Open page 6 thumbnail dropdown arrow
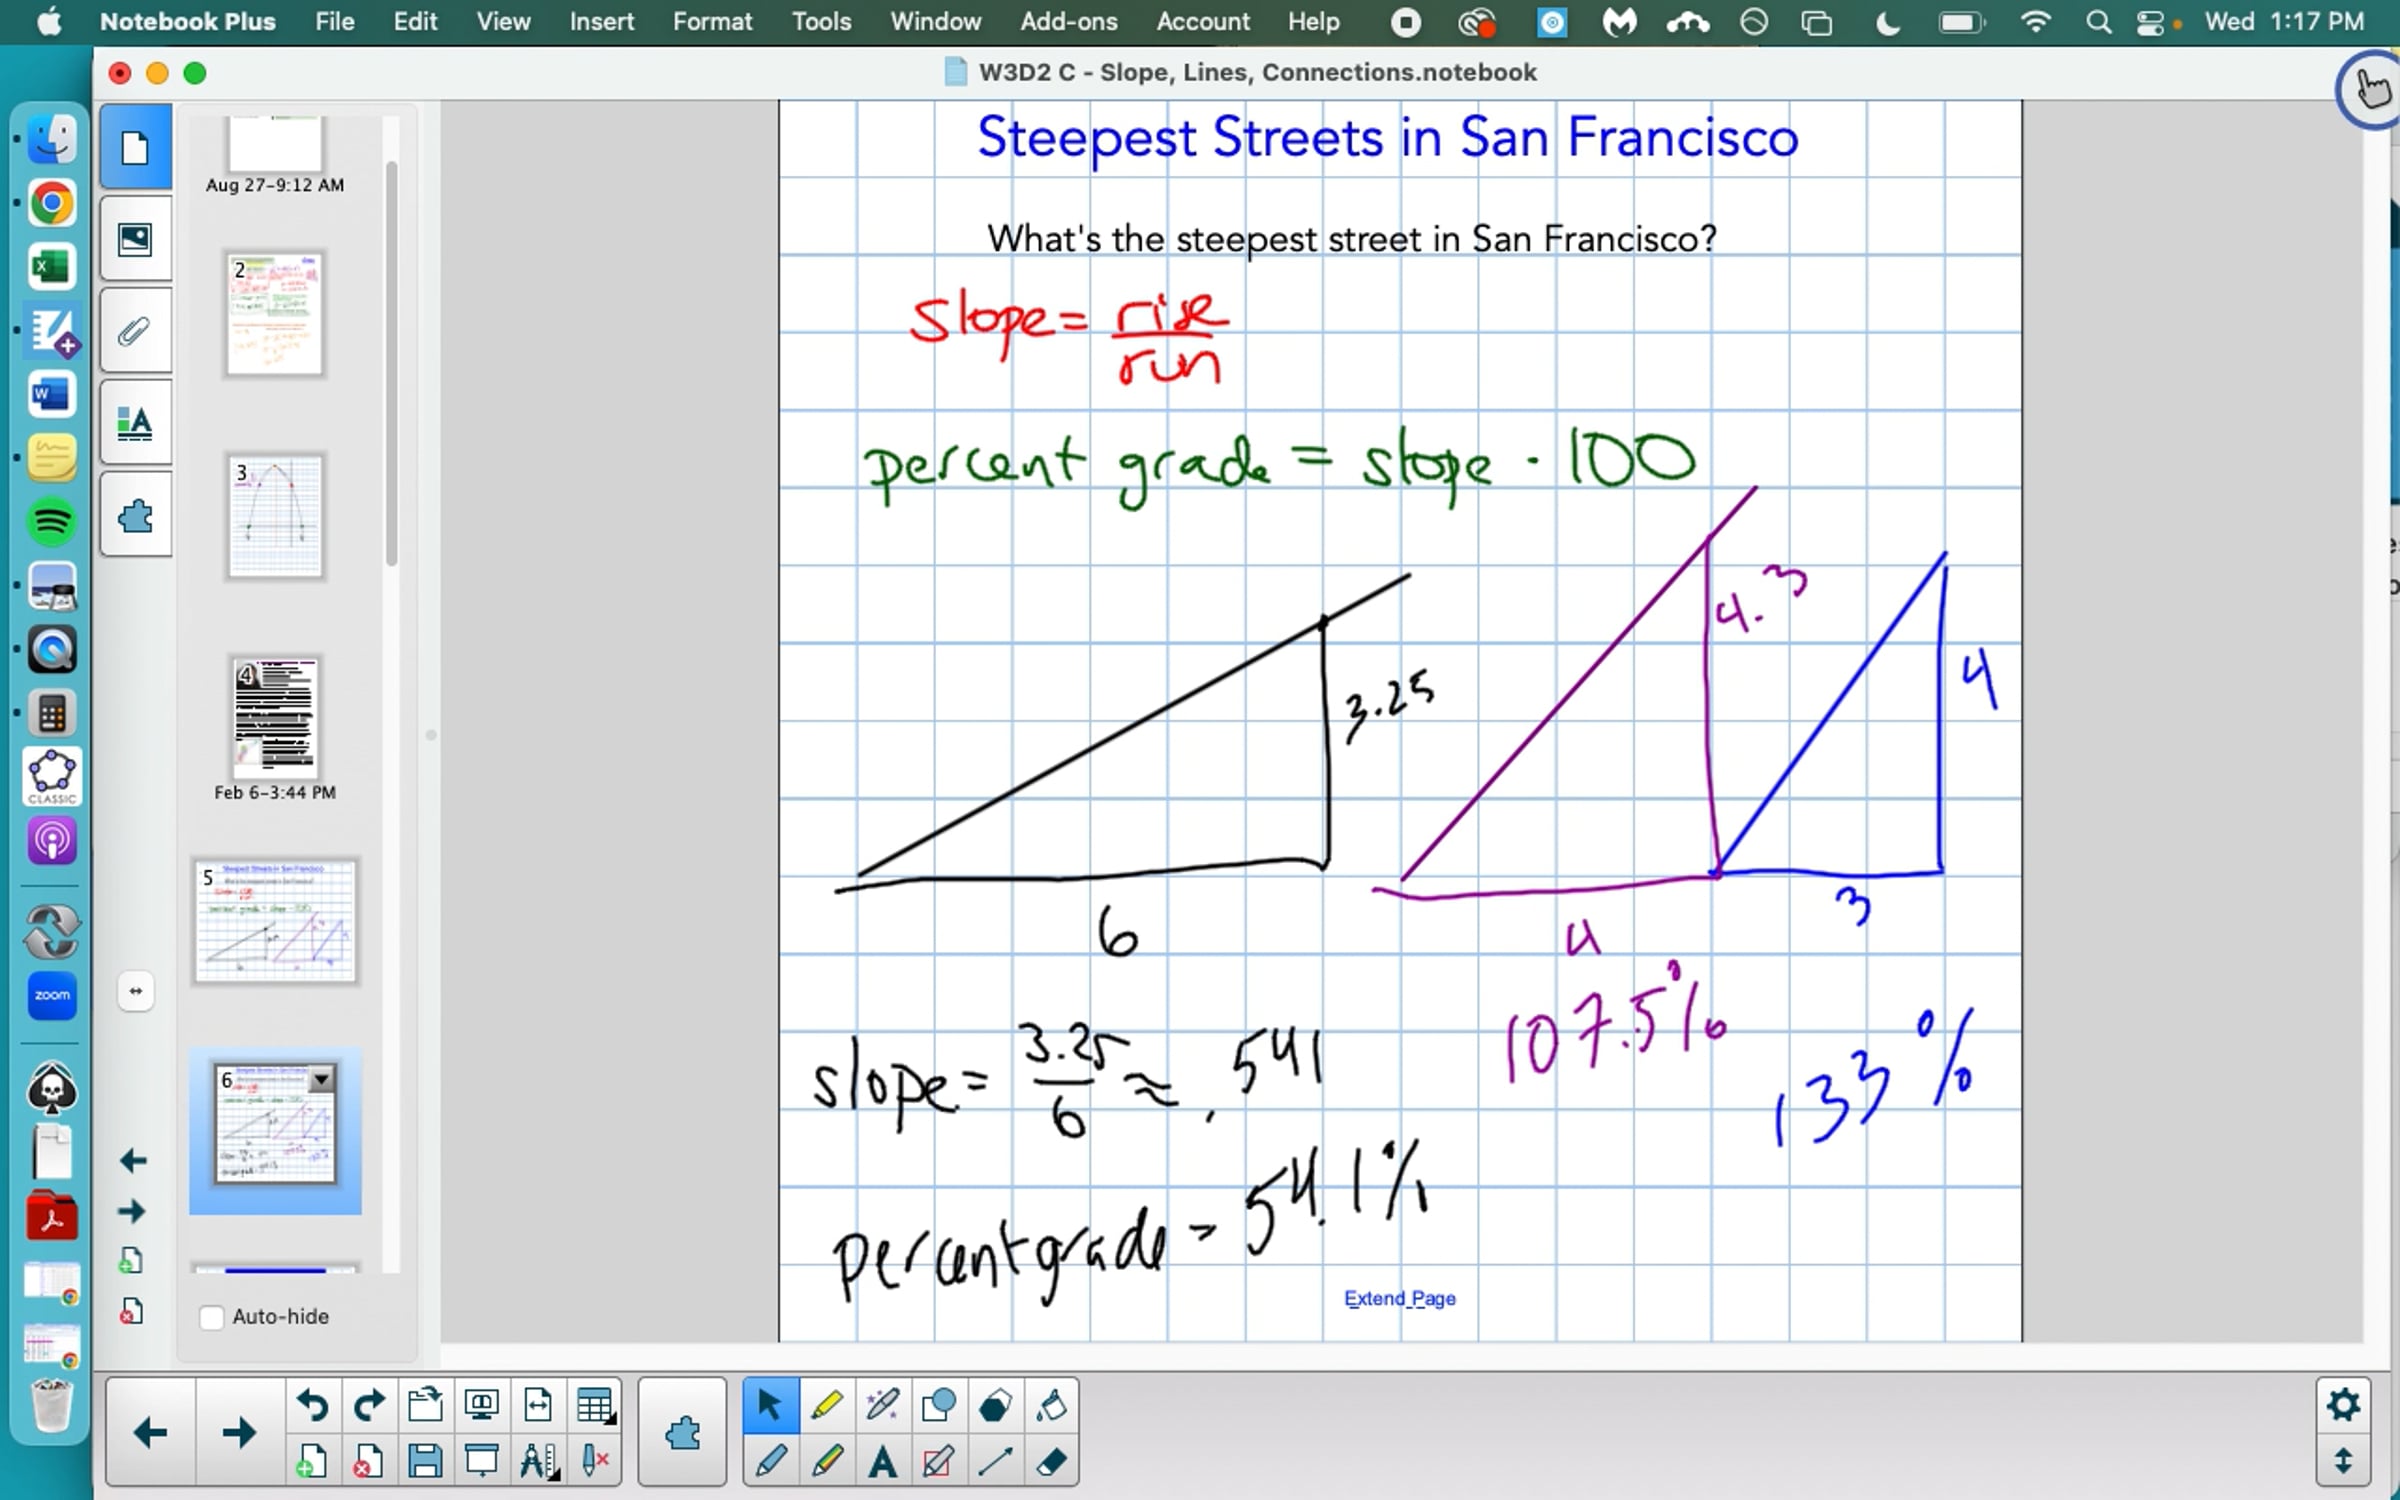 pyautogui.click(x=321, y=1080)
